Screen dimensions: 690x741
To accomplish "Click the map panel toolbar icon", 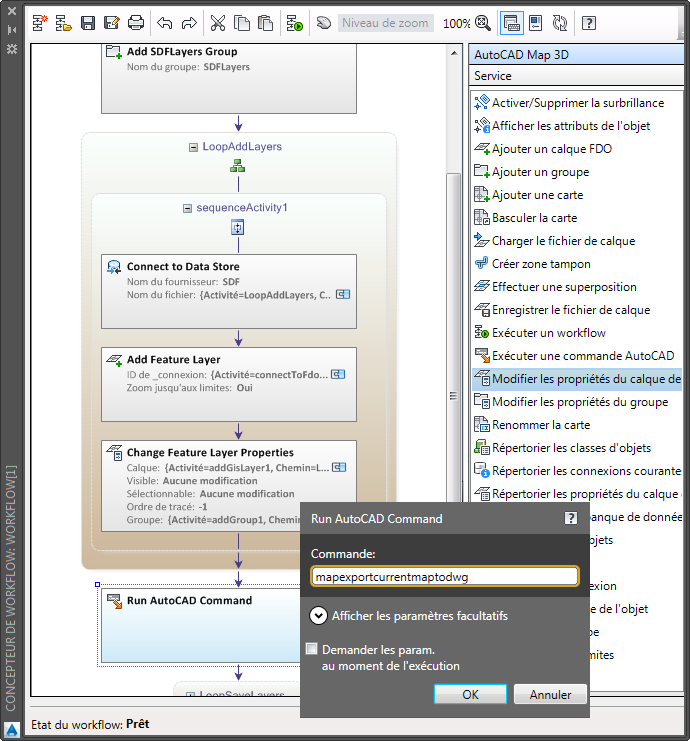I will click(536, 23).
